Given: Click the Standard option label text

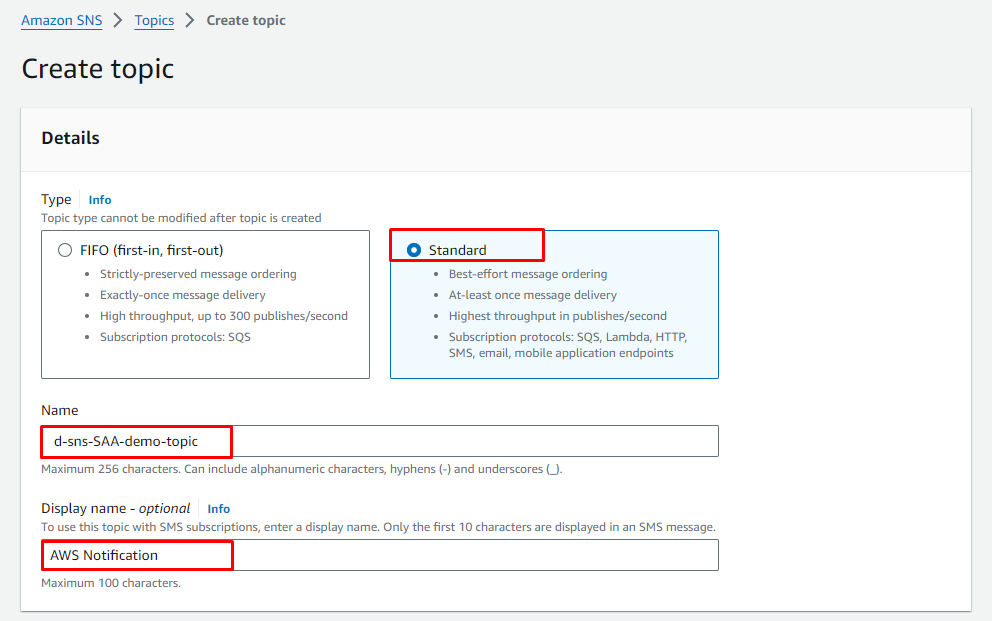Looking at the screenshot, I should coord(458,250).
